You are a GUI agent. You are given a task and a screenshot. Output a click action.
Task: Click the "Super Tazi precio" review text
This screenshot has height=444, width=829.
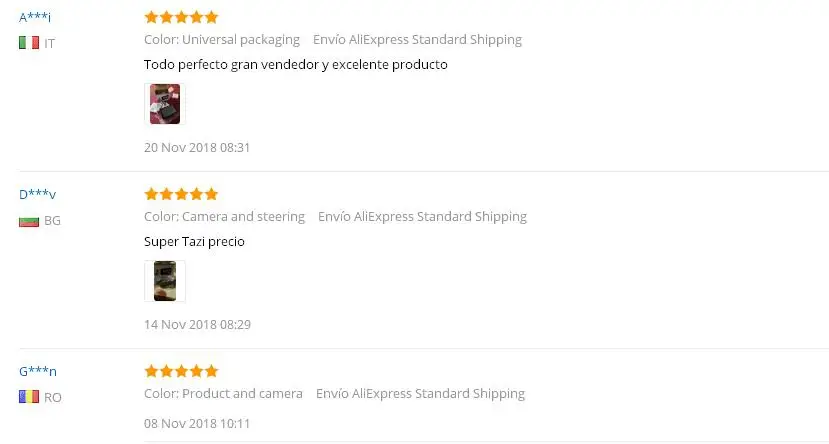click(x=194, y=242)
